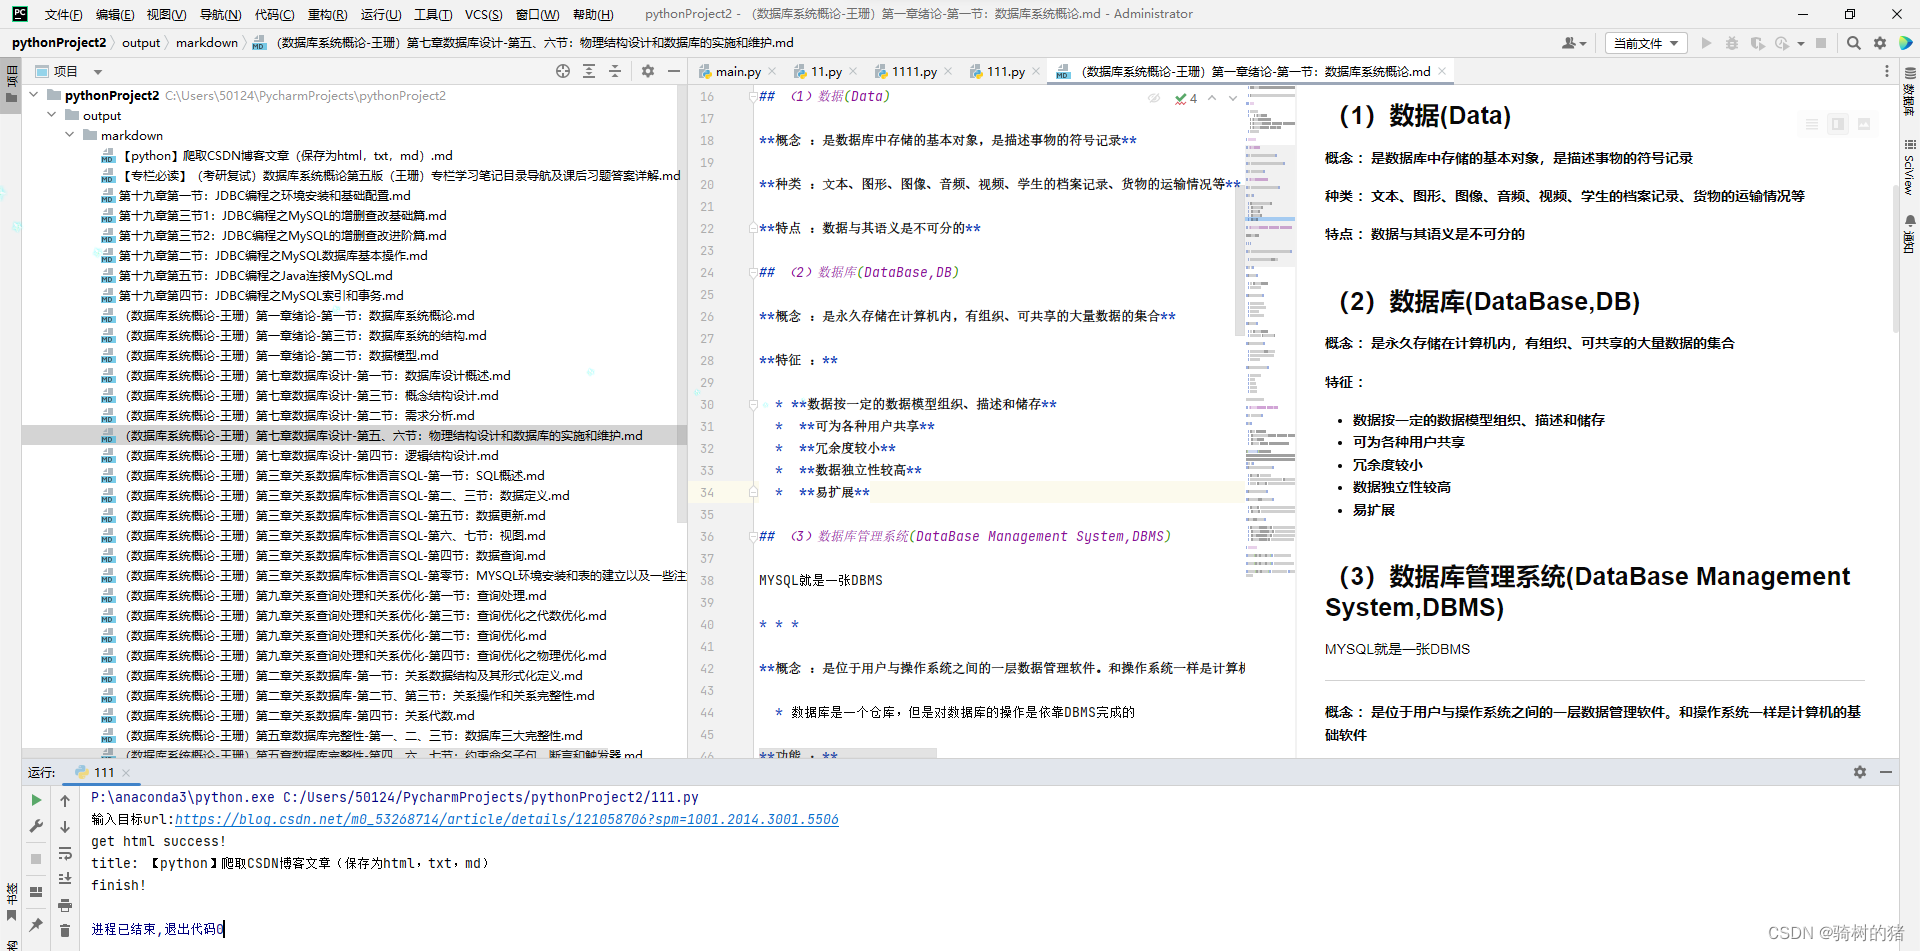The image size is (1920, 951).
Task: Clear console with trash icon
Action: 65,931
